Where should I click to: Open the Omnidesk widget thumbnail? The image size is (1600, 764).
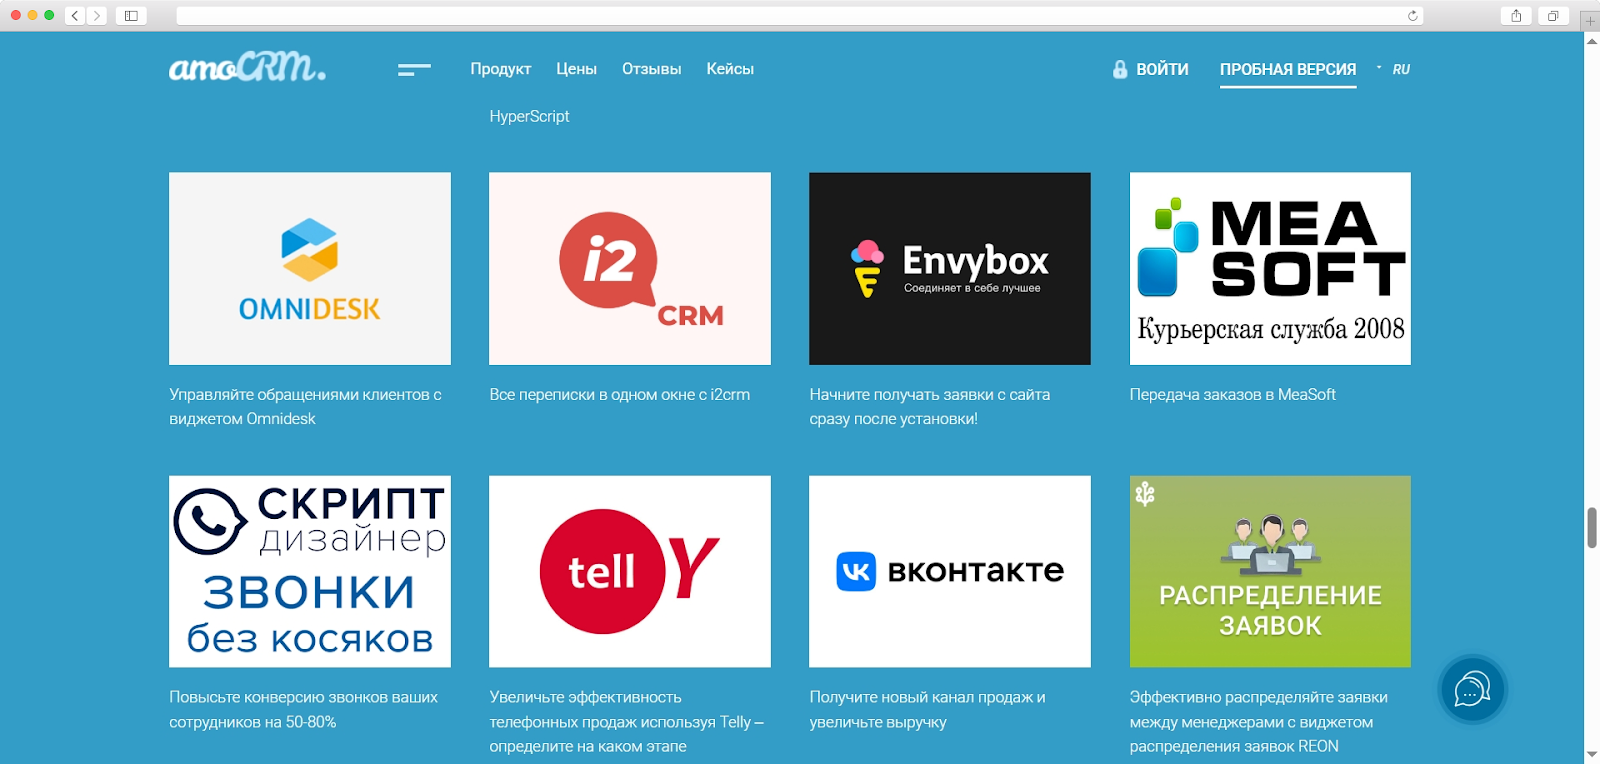point(310,268)
